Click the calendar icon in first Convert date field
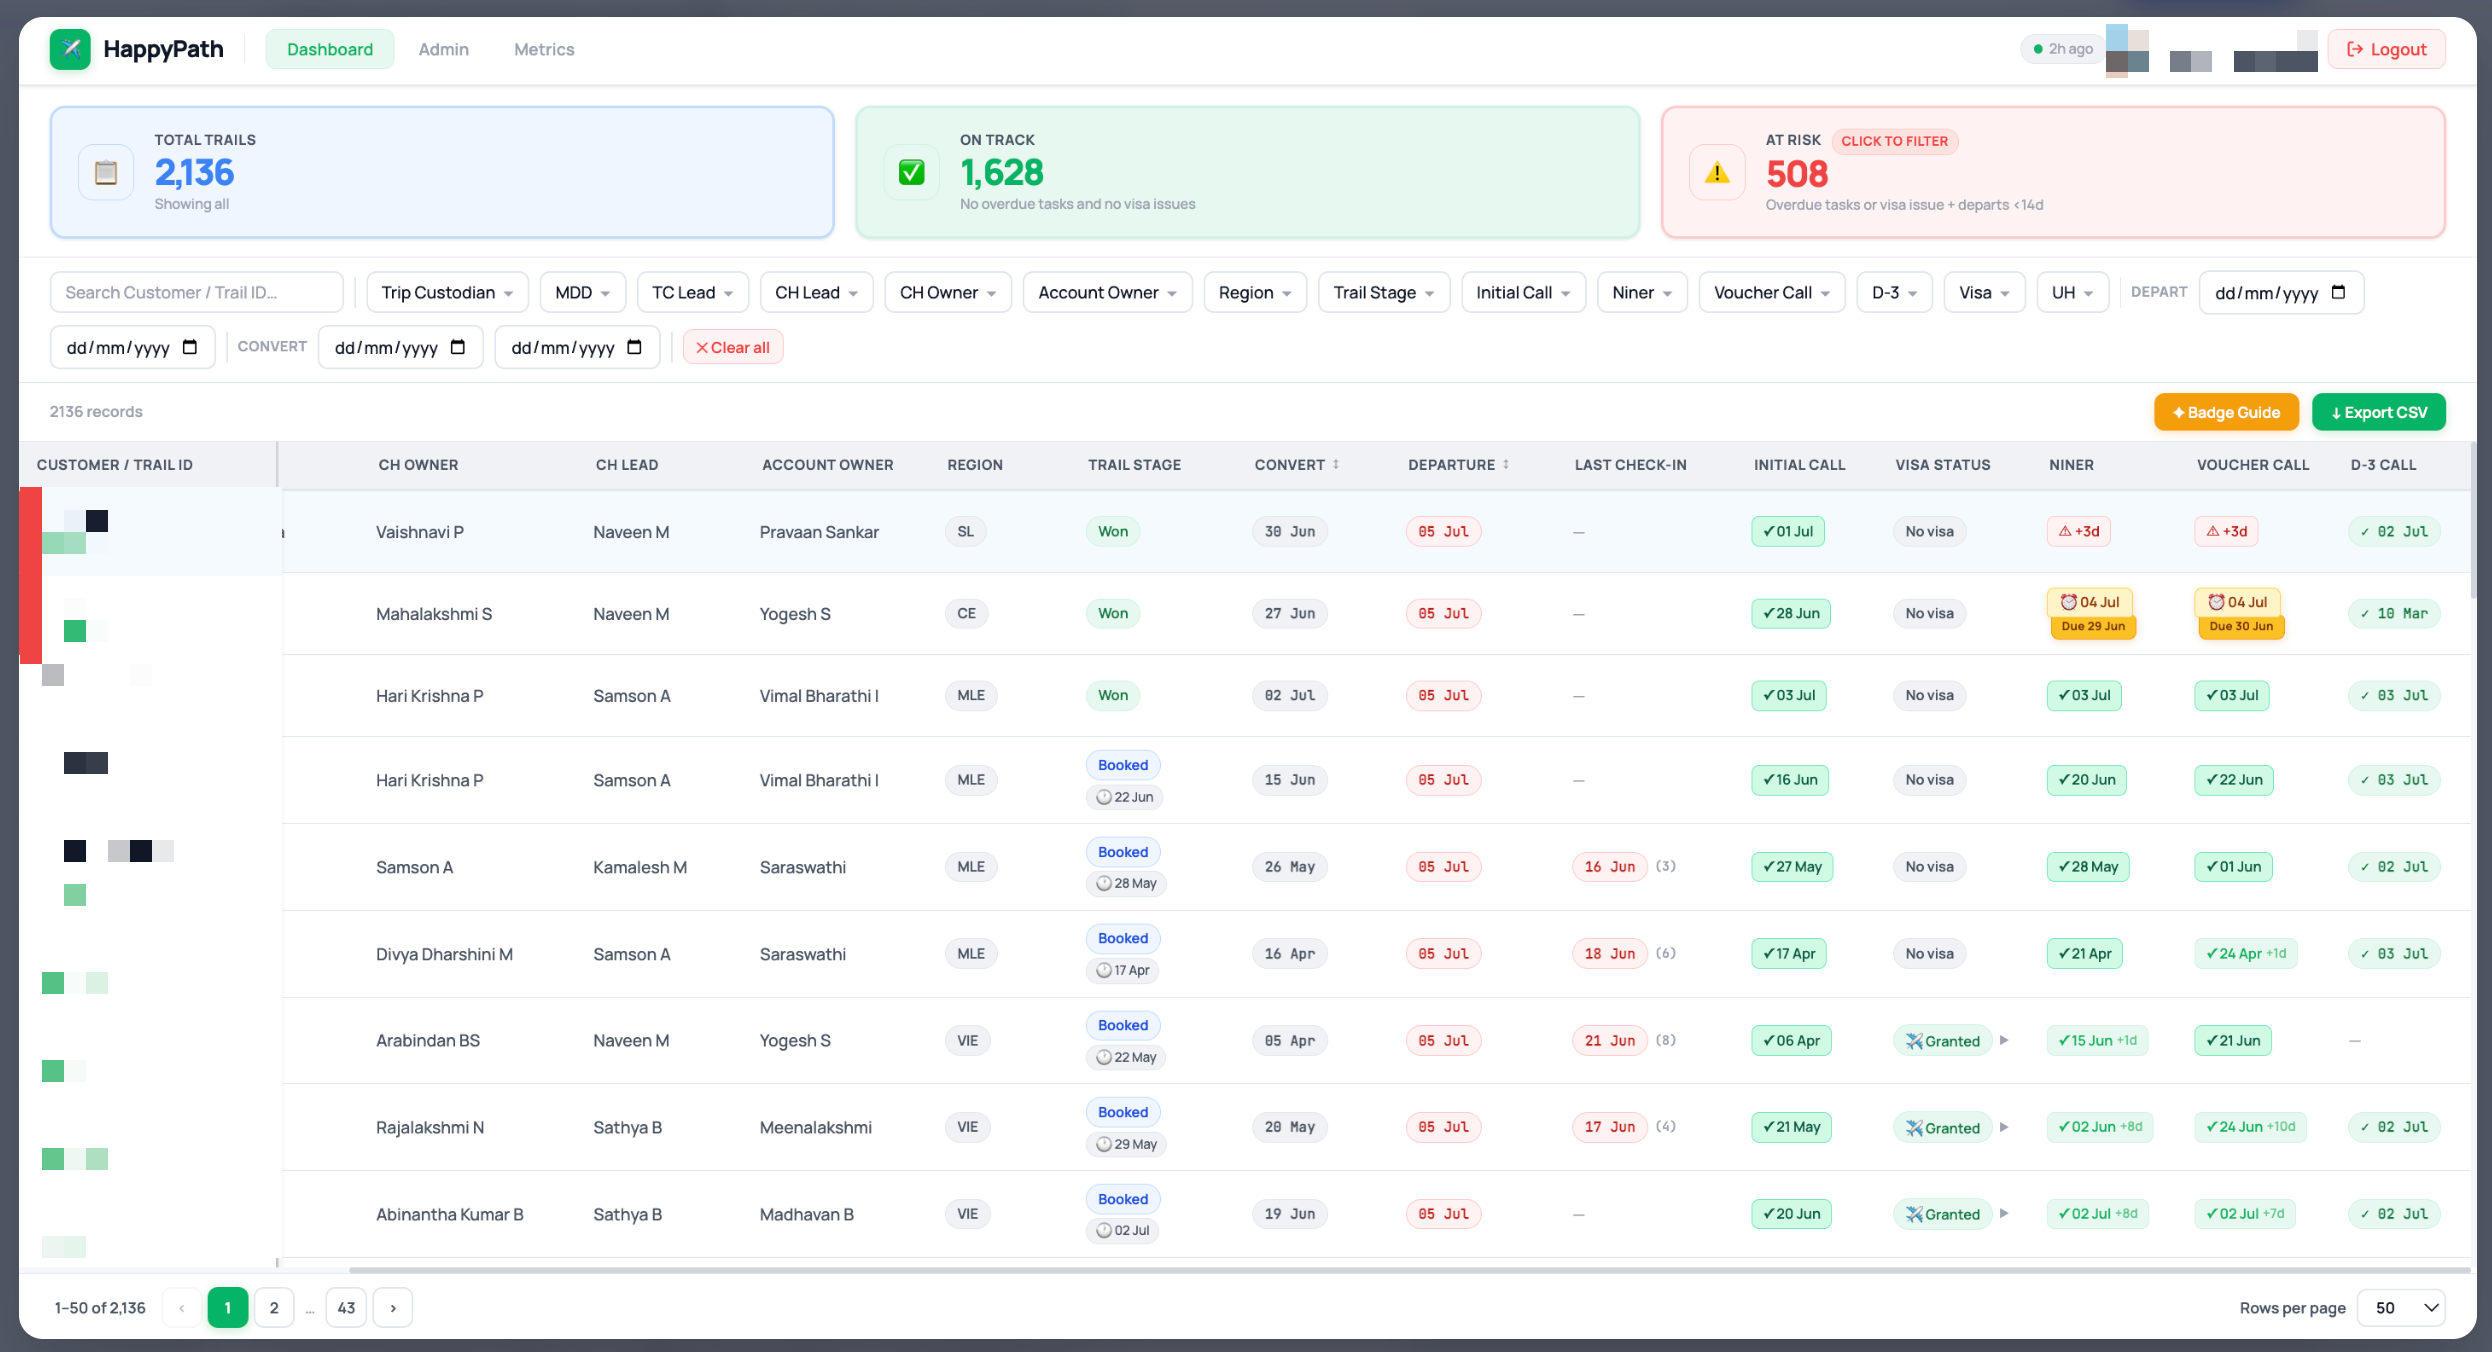Viewport: 2492px width, 1352px height. (458, 347)
